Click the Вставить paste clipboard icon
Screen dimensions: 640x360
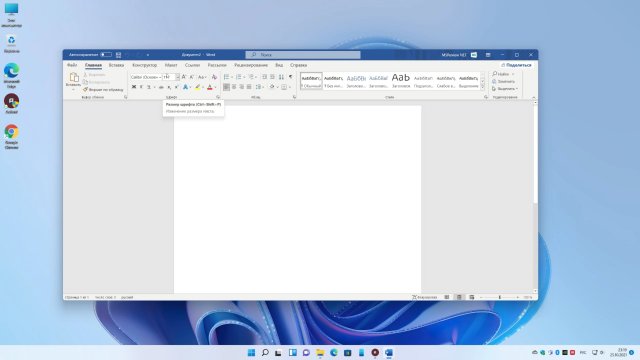(74, 77)
